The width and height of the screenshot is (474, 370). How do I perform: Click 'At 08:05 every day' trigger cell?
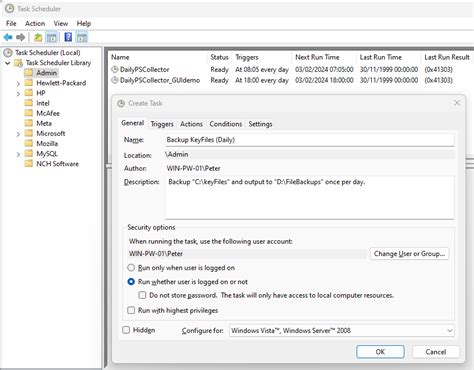(262, 70)
